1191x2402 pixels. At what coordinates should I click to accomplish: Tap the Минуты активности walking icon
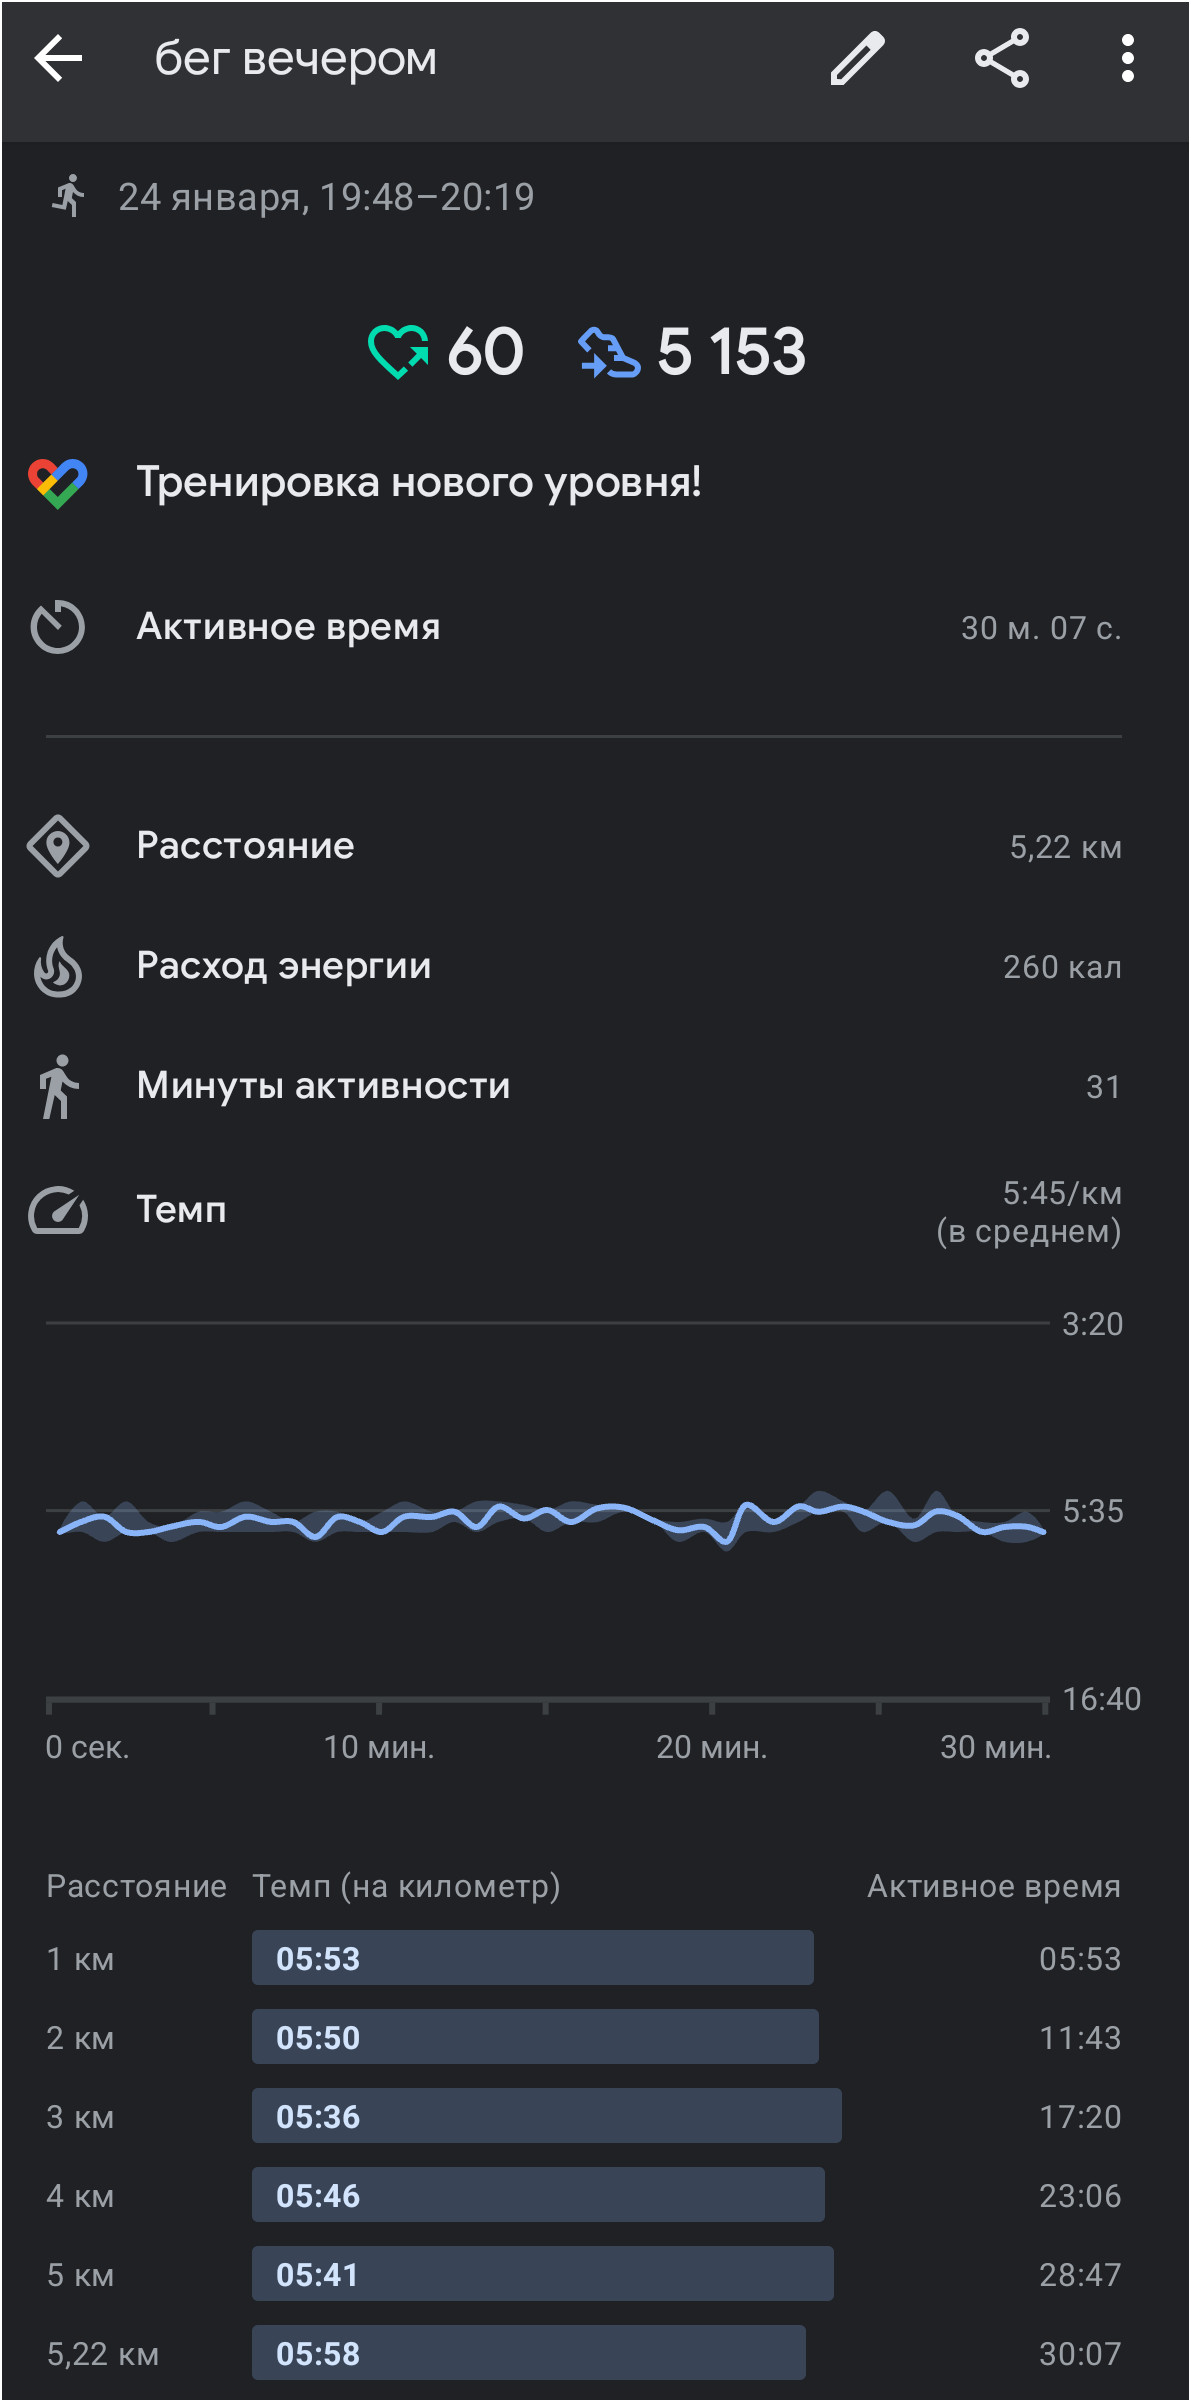click(x=58, y=1087)
